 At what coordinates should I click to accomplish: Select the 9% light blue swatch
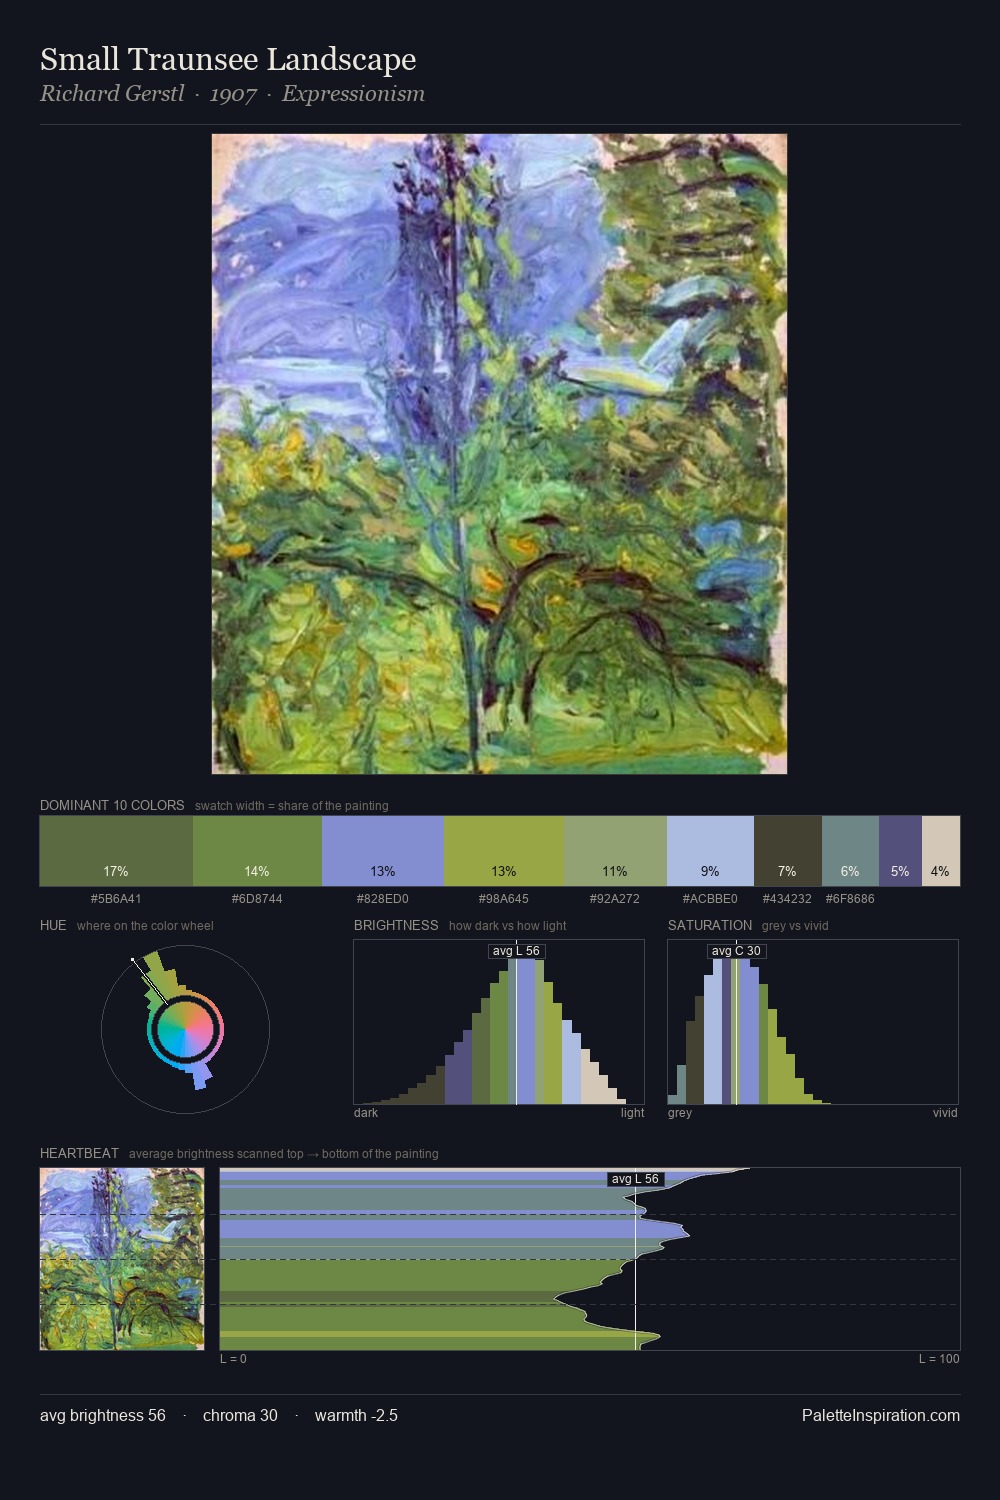click(x=710, y=851)
